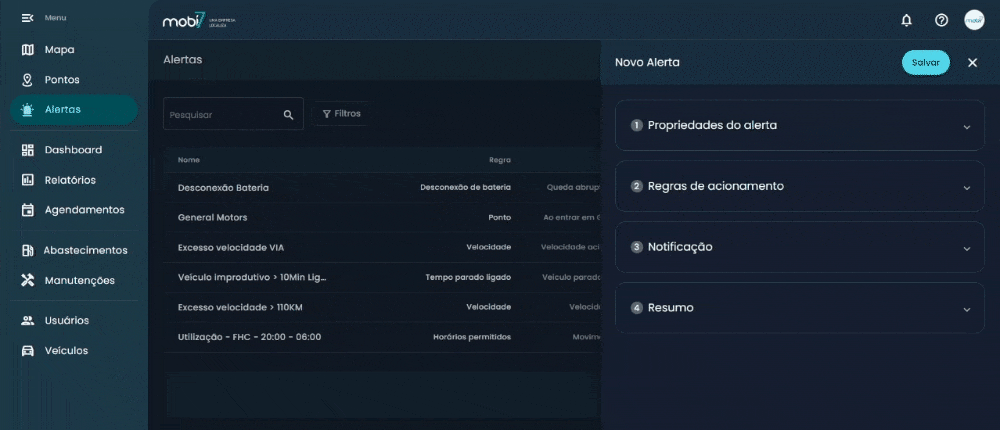Expand Propriedades do alerta section
The height and width of the screenshot is (430, 1000).
click(799, 126)
